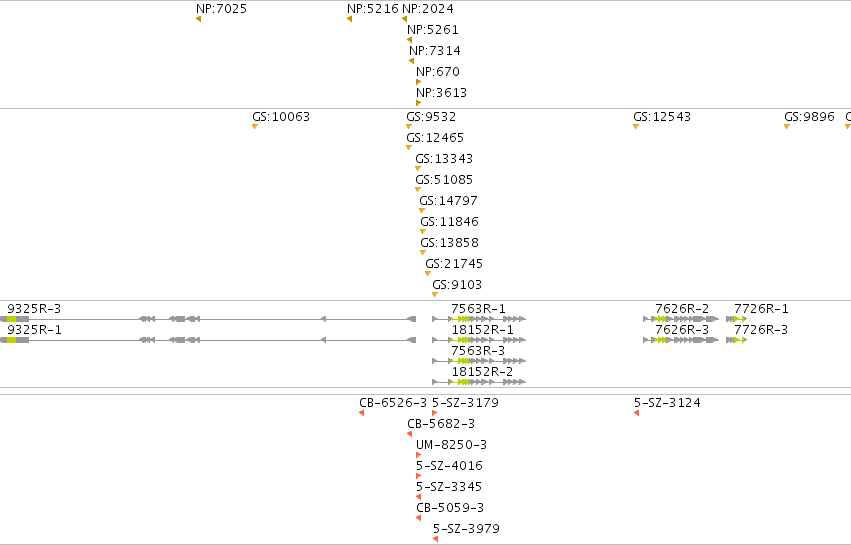Select the GS:10063 insertion marker
Image resolution: width=851 pixels, height=545 pixels.
click(255, 126)
